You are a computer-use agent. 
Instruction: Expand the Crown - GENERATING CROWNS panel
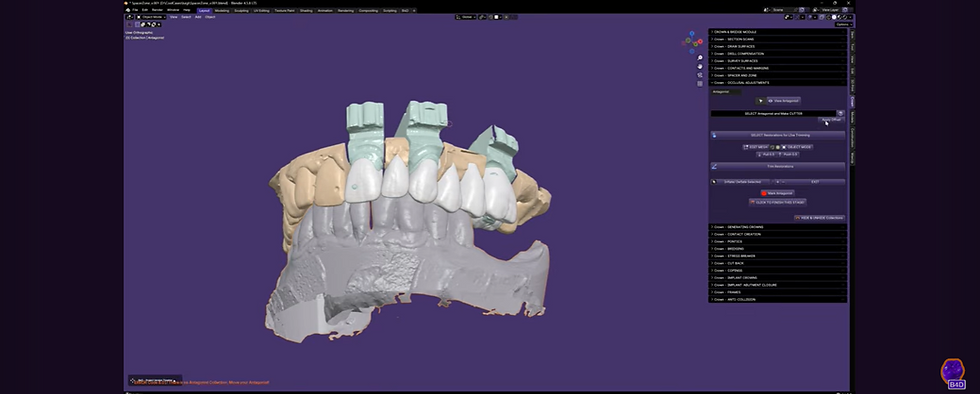coord(778,226)
